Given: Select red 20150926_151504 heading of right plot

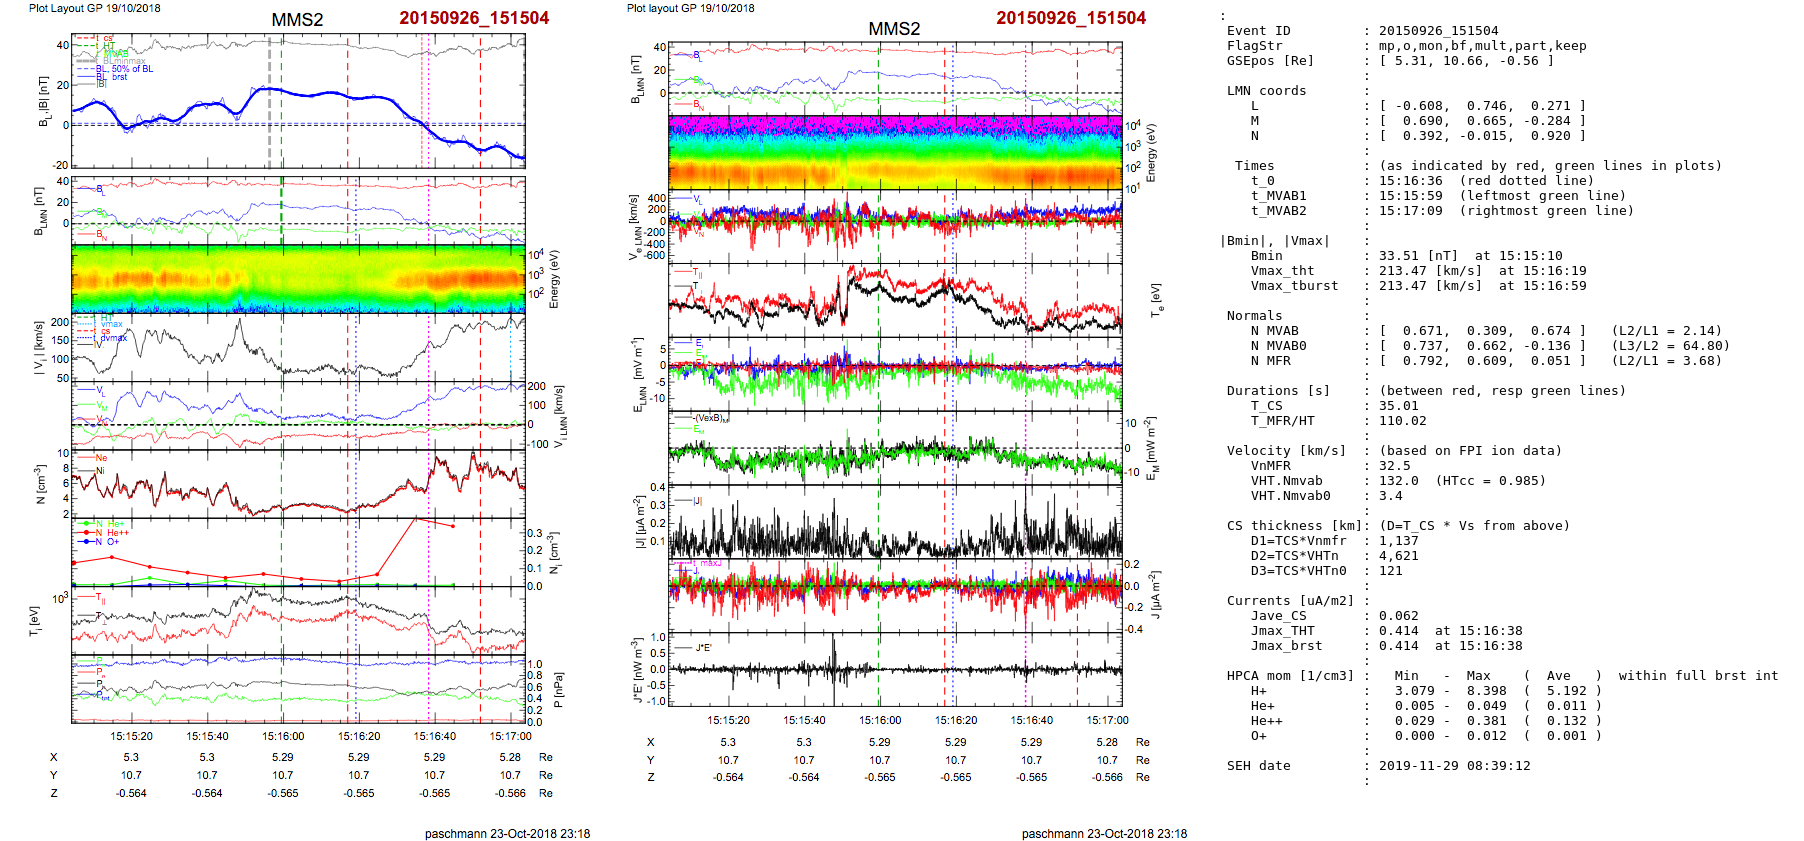Looking at the screenshot, I should point(1071,18).
